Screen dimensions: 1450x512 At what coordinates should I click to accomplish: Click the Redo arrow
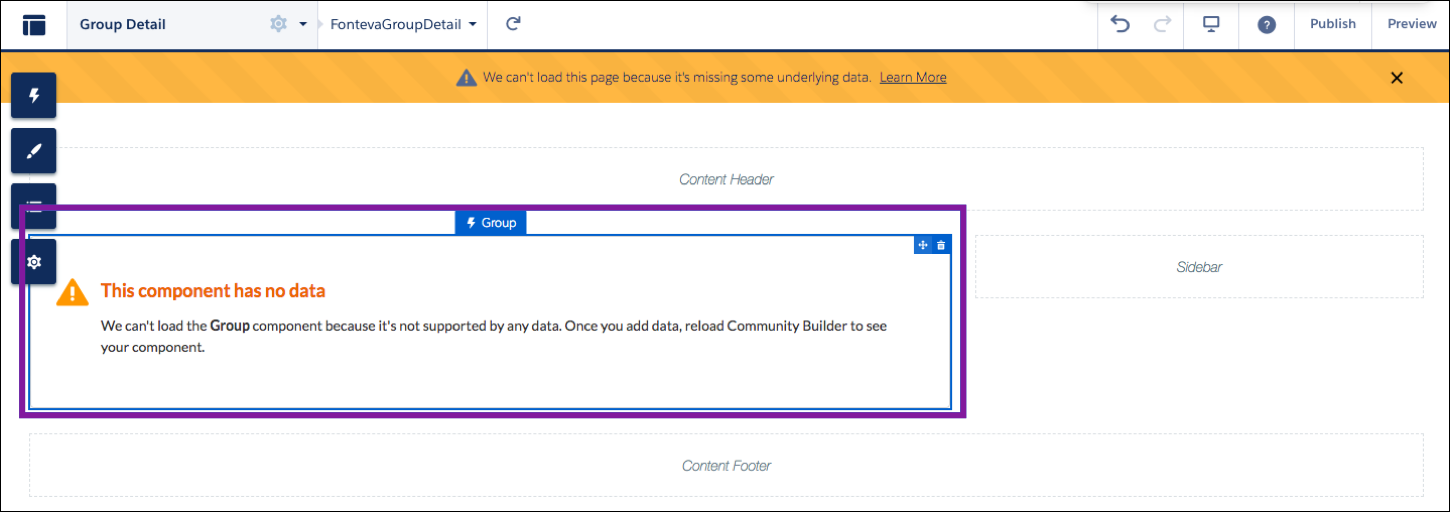pos(1162,24)
